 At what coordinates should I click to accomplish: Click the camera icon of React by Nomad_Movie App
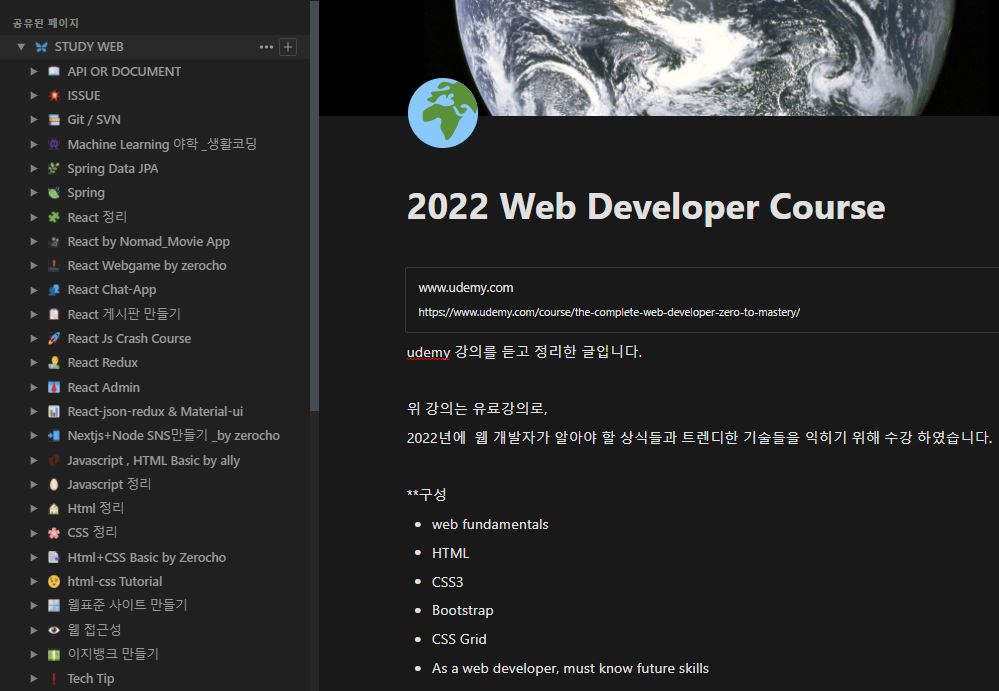coord(54,241)
